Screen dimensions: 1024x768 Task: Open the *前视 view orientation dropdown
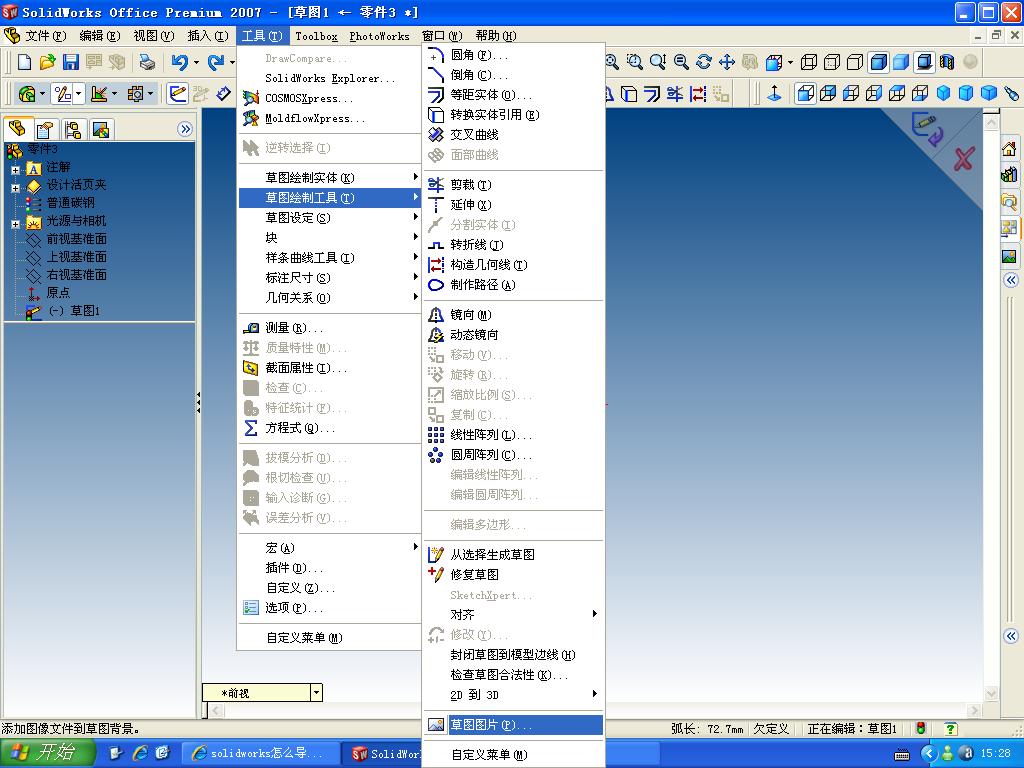pyautogui.click(x=316, y=692)
